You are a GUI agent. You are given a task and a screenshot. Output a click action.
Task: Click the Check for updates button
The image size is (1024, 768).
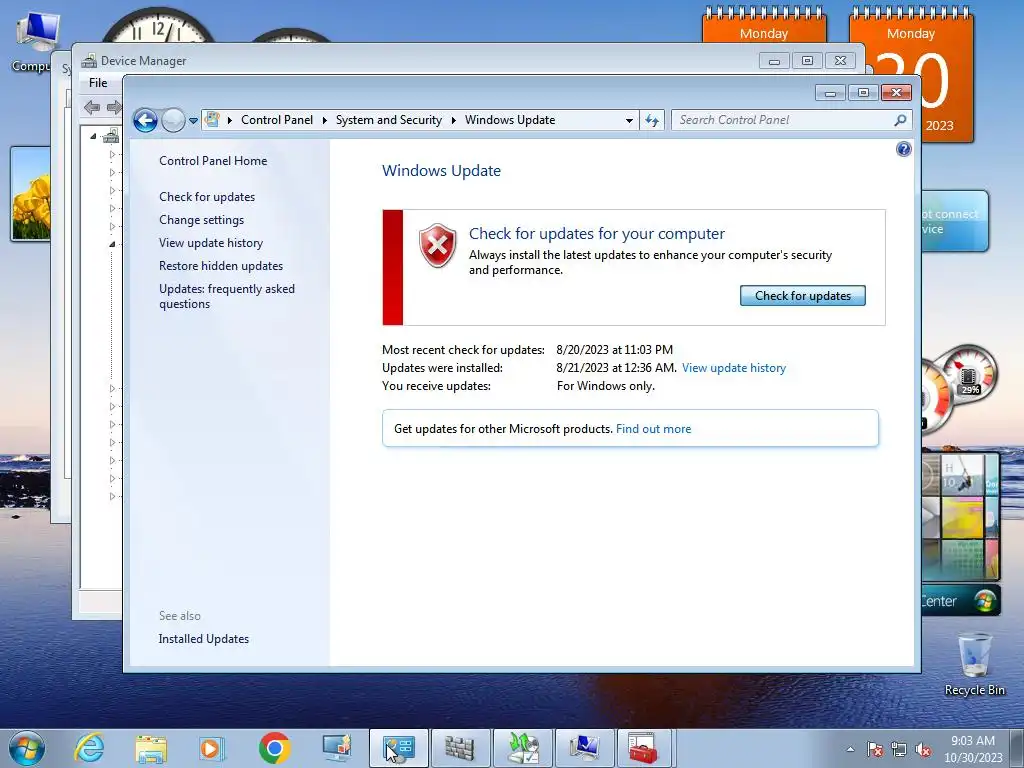[803, 296]
